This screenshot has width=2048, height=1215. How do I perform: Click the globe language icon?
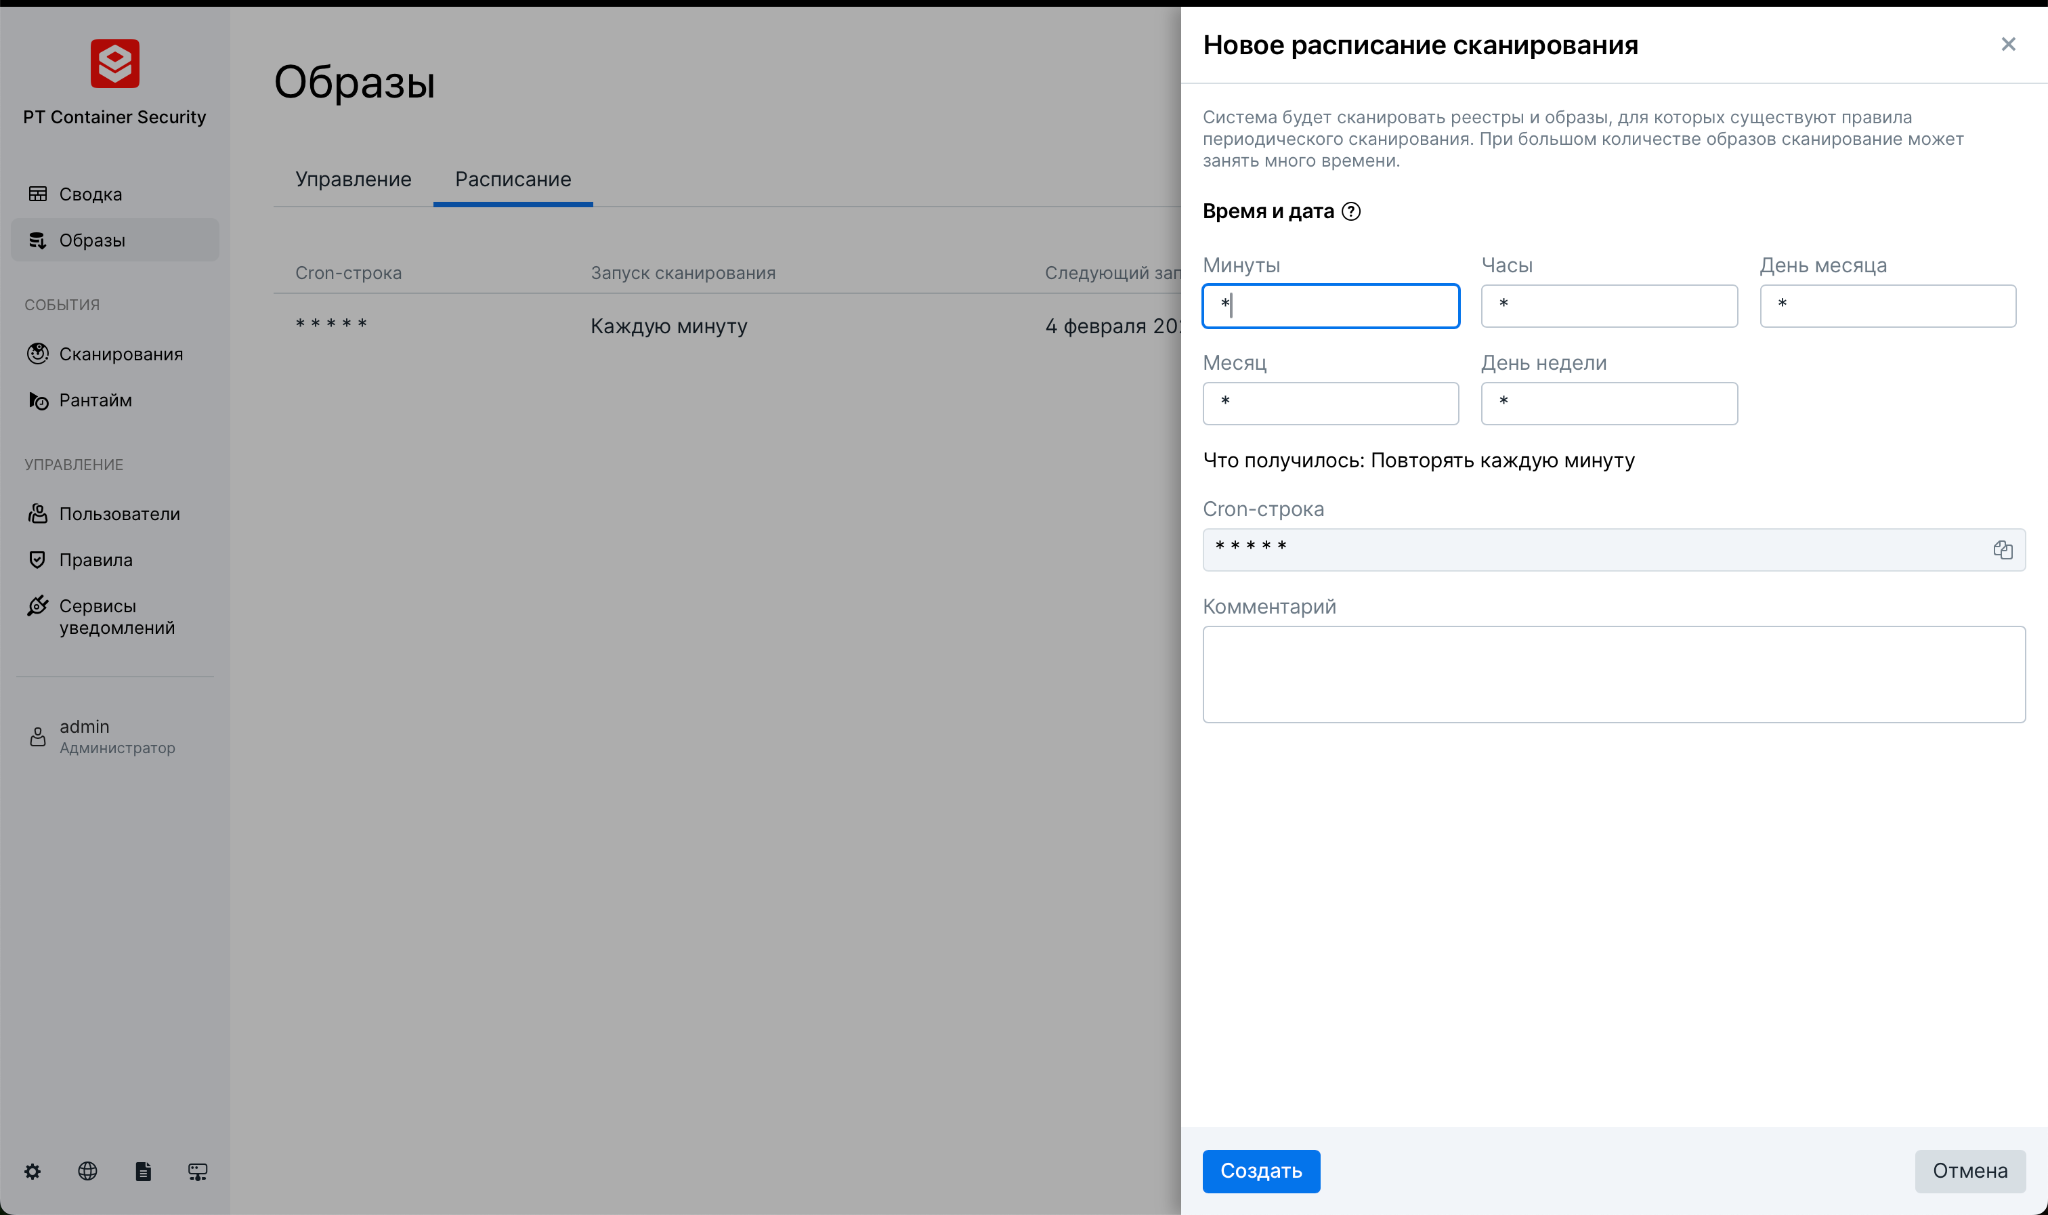[88, 1171]
